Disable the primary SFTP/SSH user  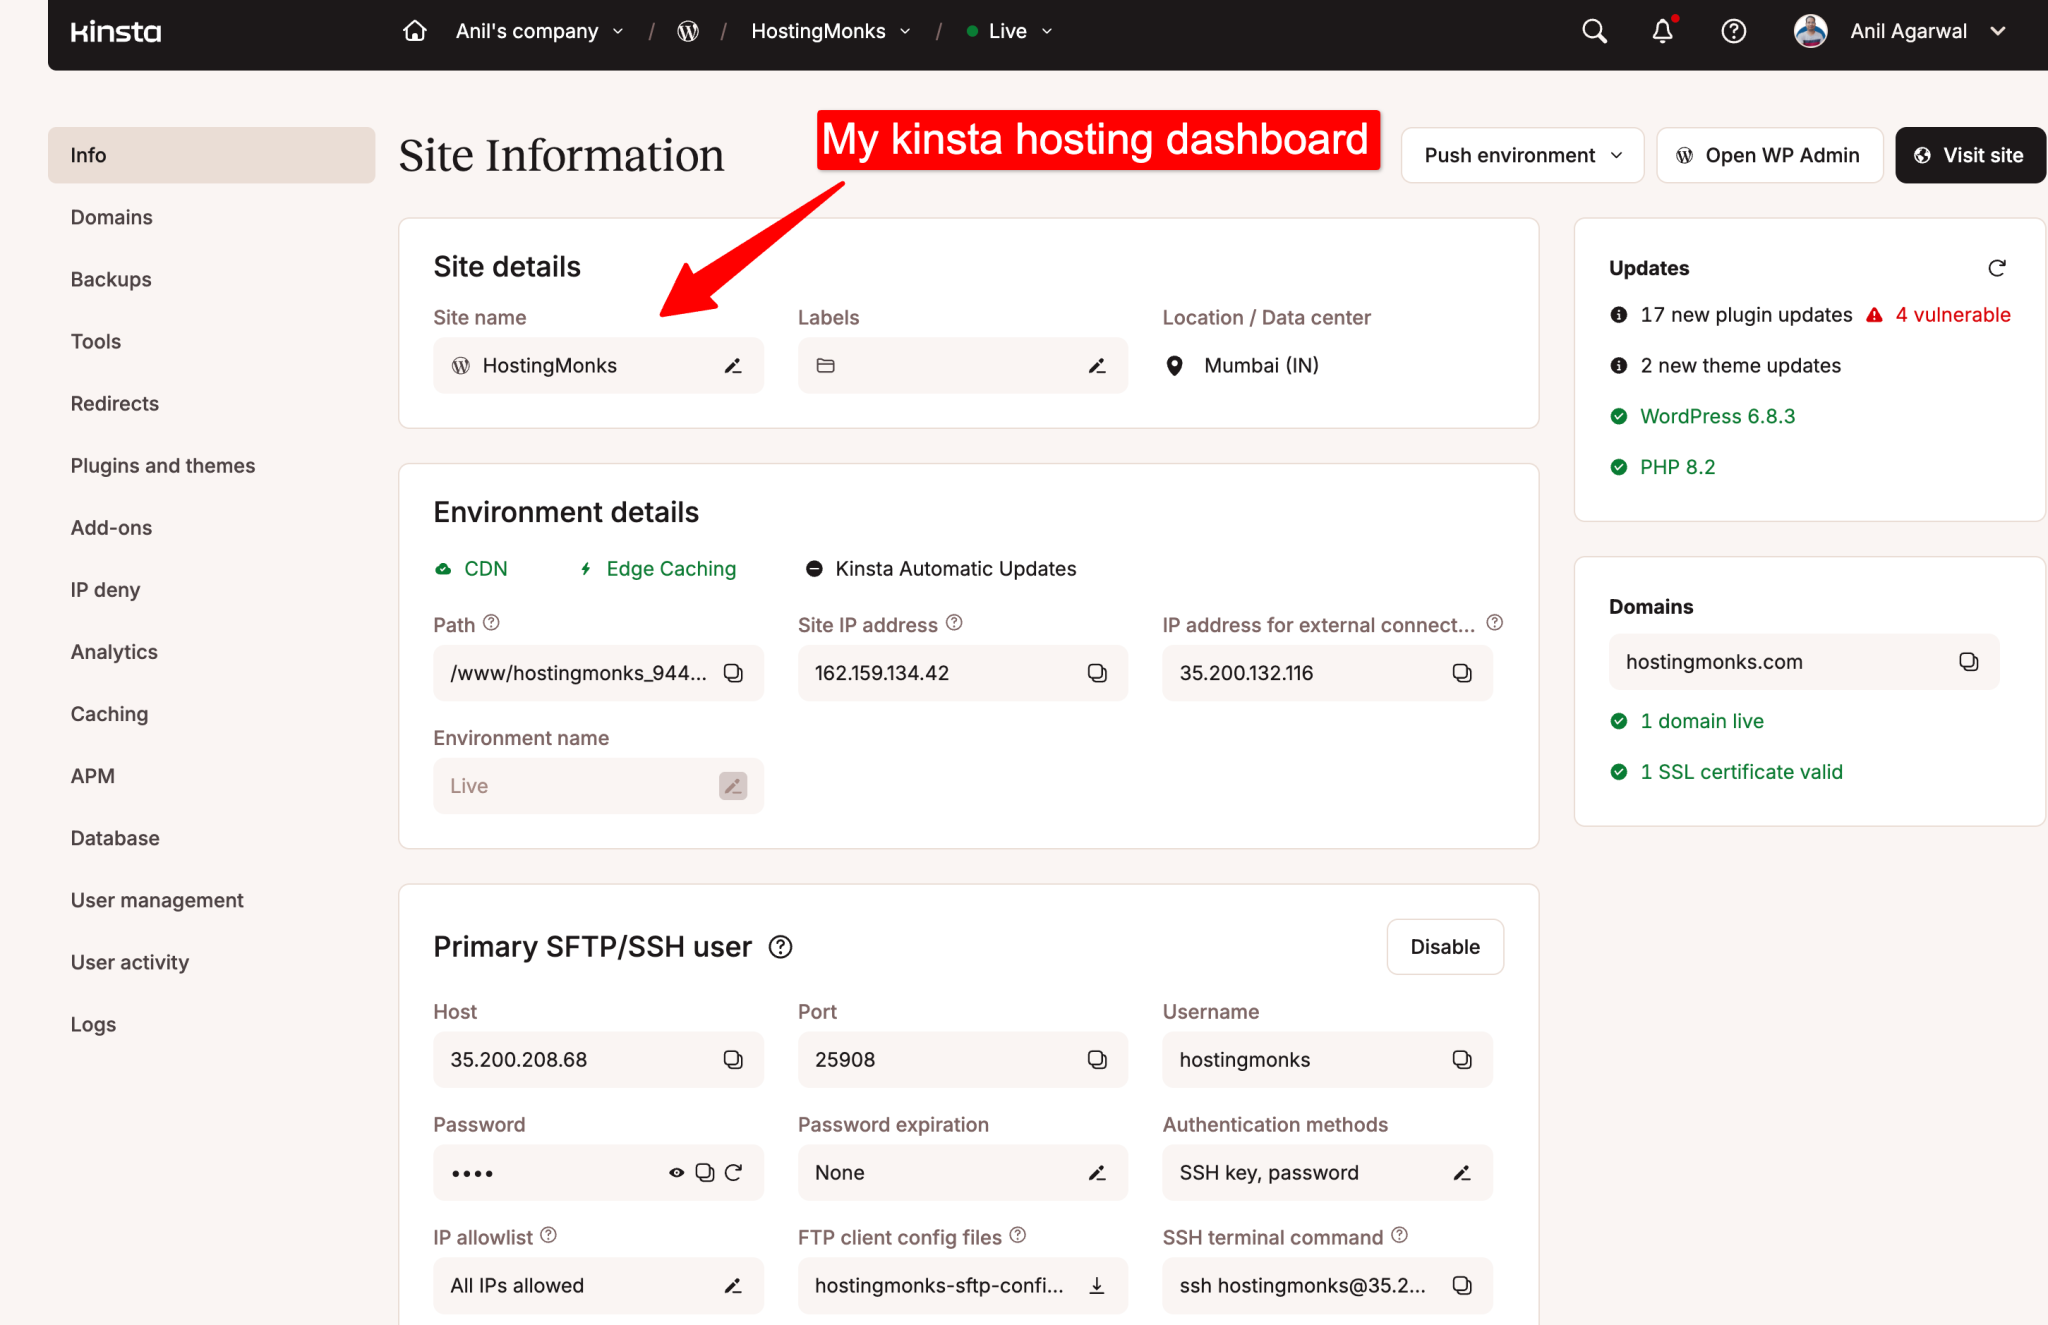point(1444,946)
